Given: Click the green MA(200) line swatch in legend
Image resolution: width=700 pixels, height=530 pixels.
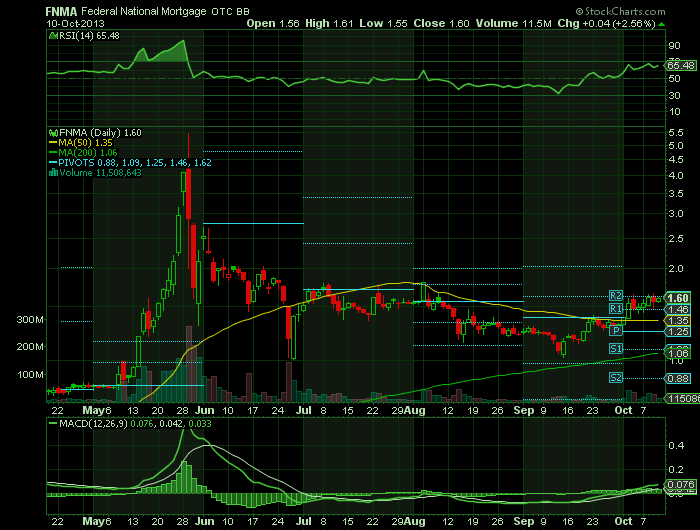Looking at the screenshot, I should pos(53,153).
